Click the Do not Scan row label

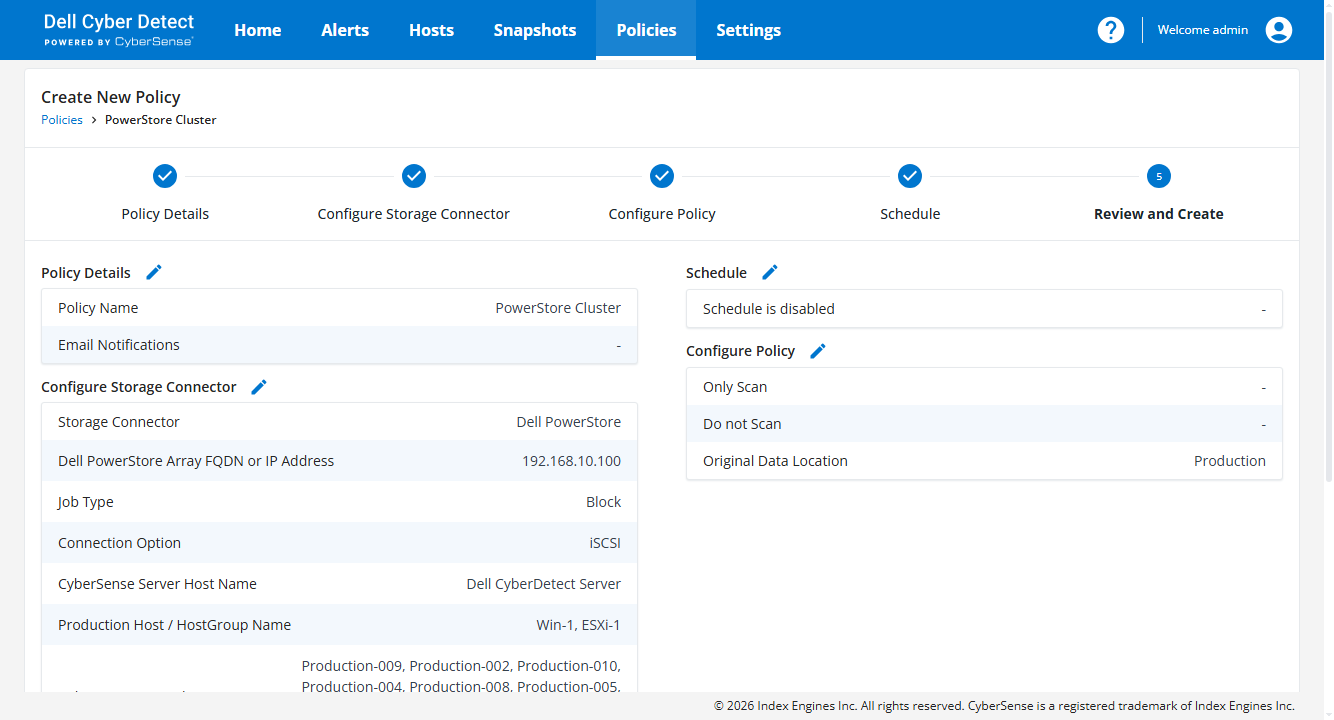coord(742,424)
